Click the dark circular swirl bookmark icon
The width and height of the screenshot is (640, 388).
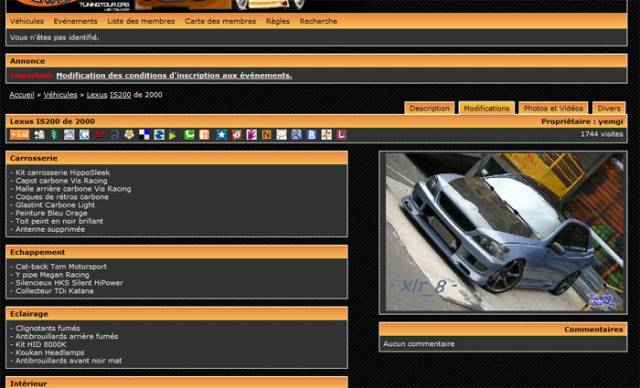pos(115,135)
